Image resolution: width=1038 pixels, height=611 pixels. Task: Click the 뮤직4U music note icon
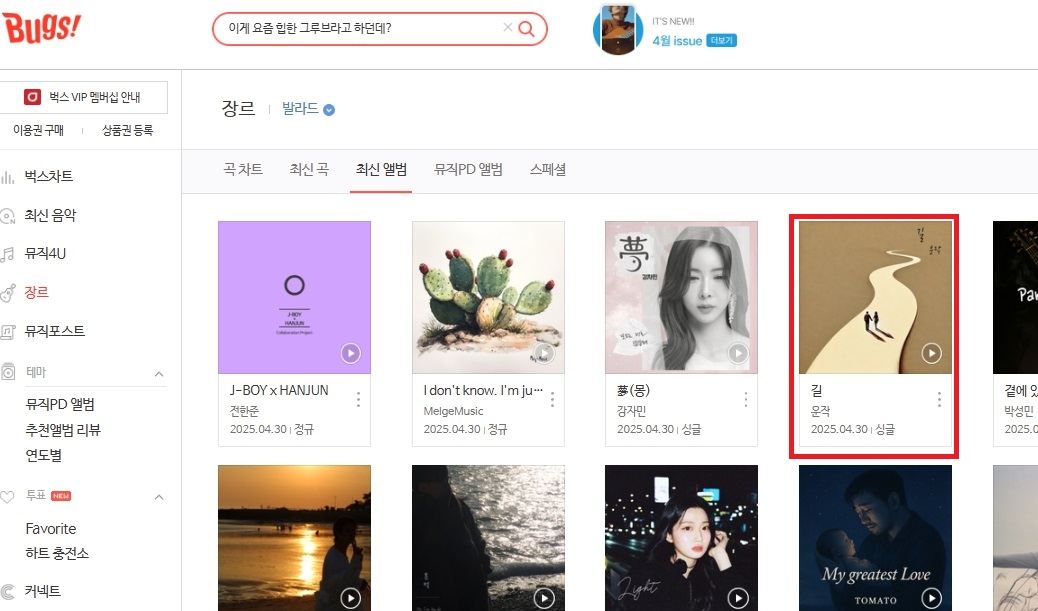click(8, 254)
